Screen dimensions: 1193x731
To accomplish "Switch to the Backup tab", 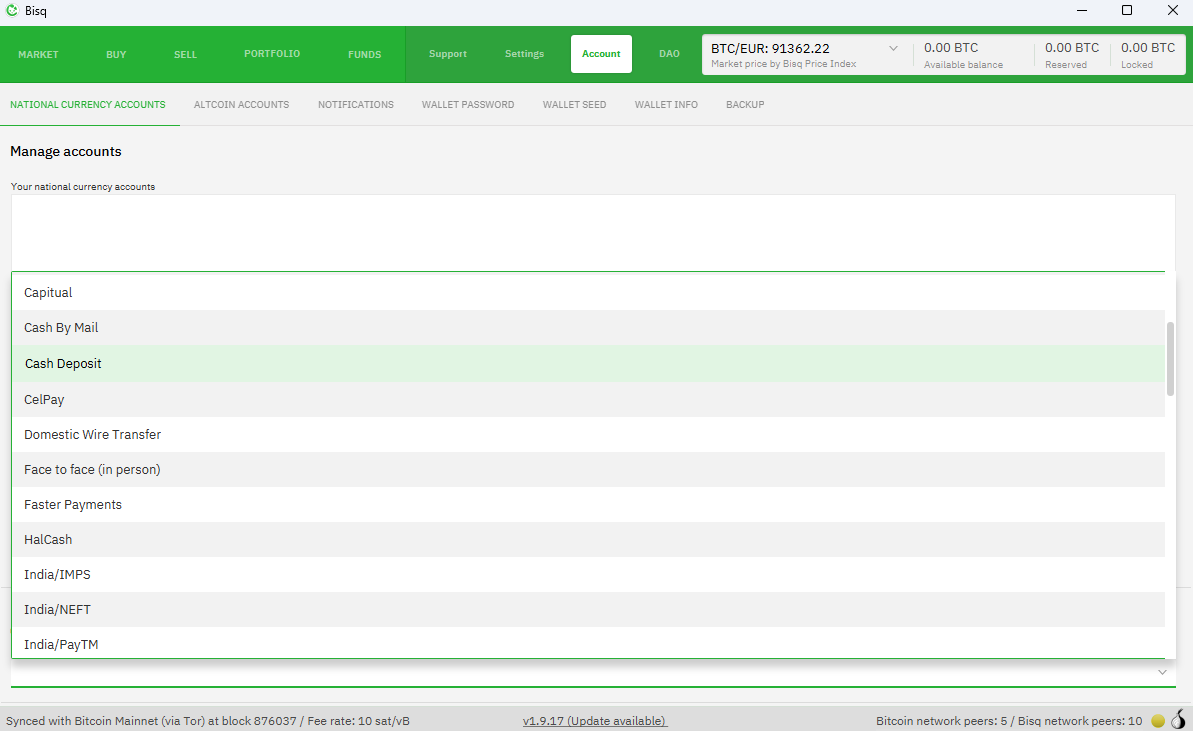I will click(745, 105).
